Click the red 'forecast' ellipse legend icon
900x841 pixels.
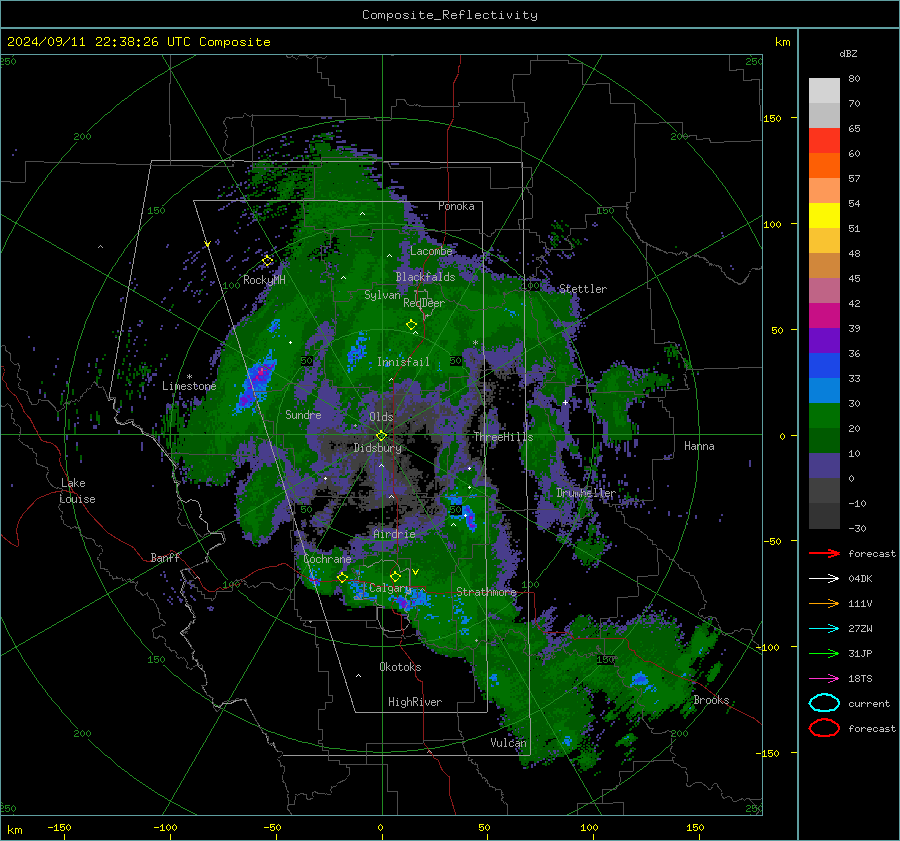tap(824, 728)
